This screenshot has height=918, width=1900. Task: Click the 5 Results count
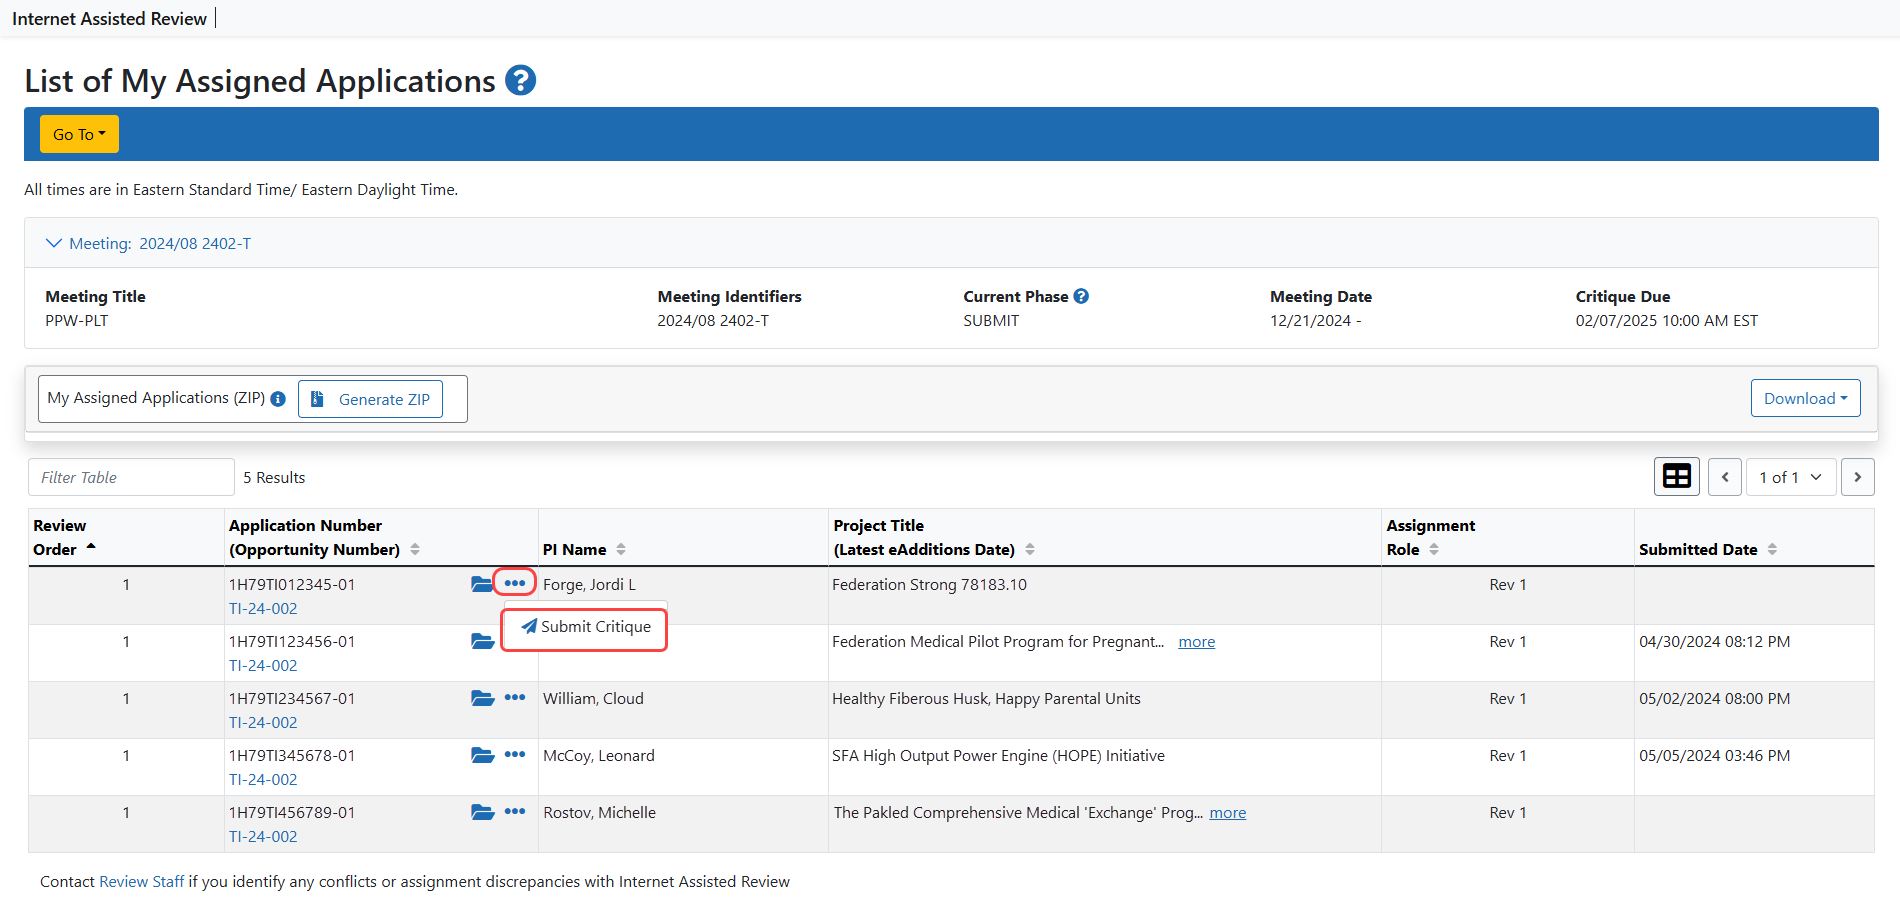click(x=274, y=477)
